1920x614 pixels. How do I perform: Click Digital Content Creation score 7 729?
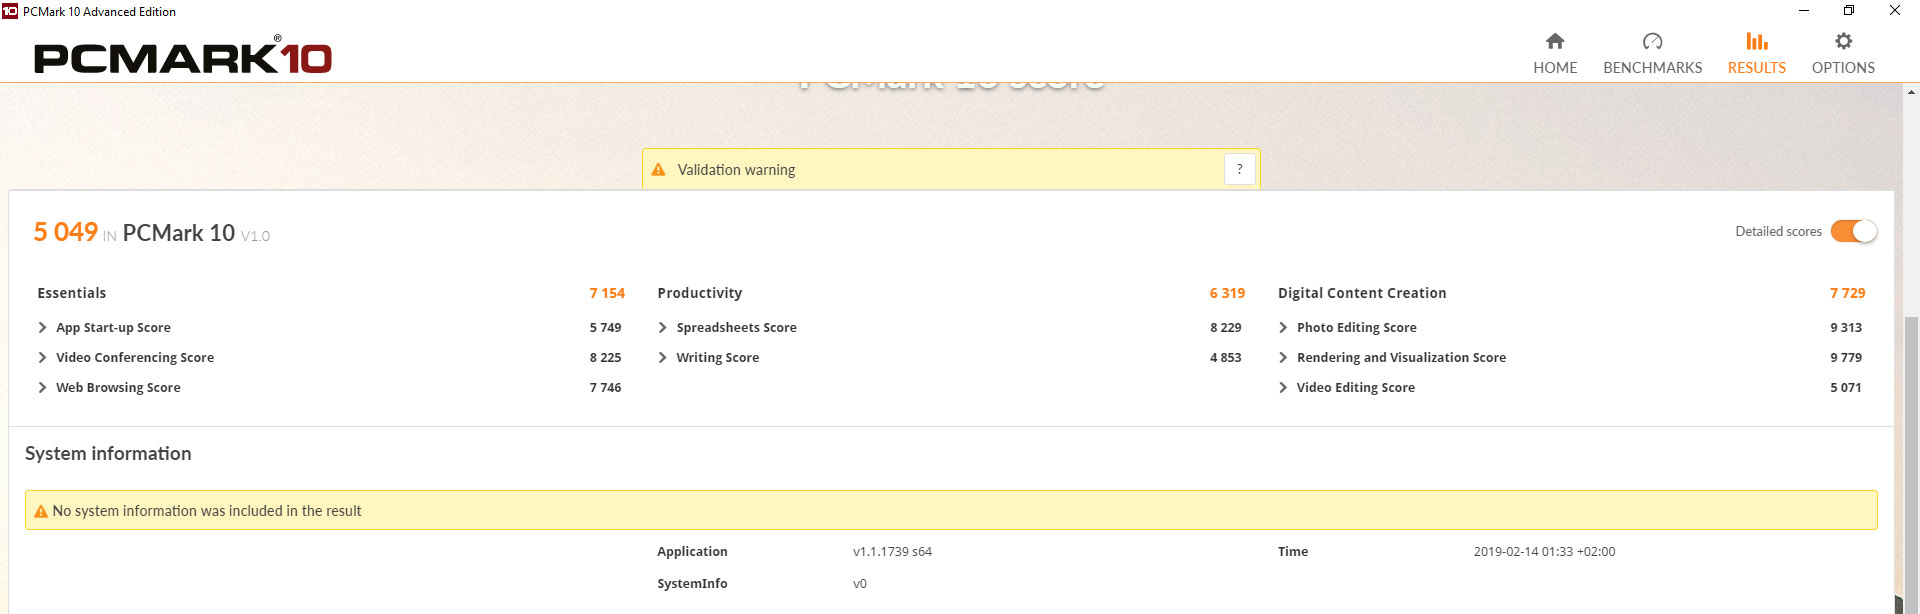(x=1847, y=293)
